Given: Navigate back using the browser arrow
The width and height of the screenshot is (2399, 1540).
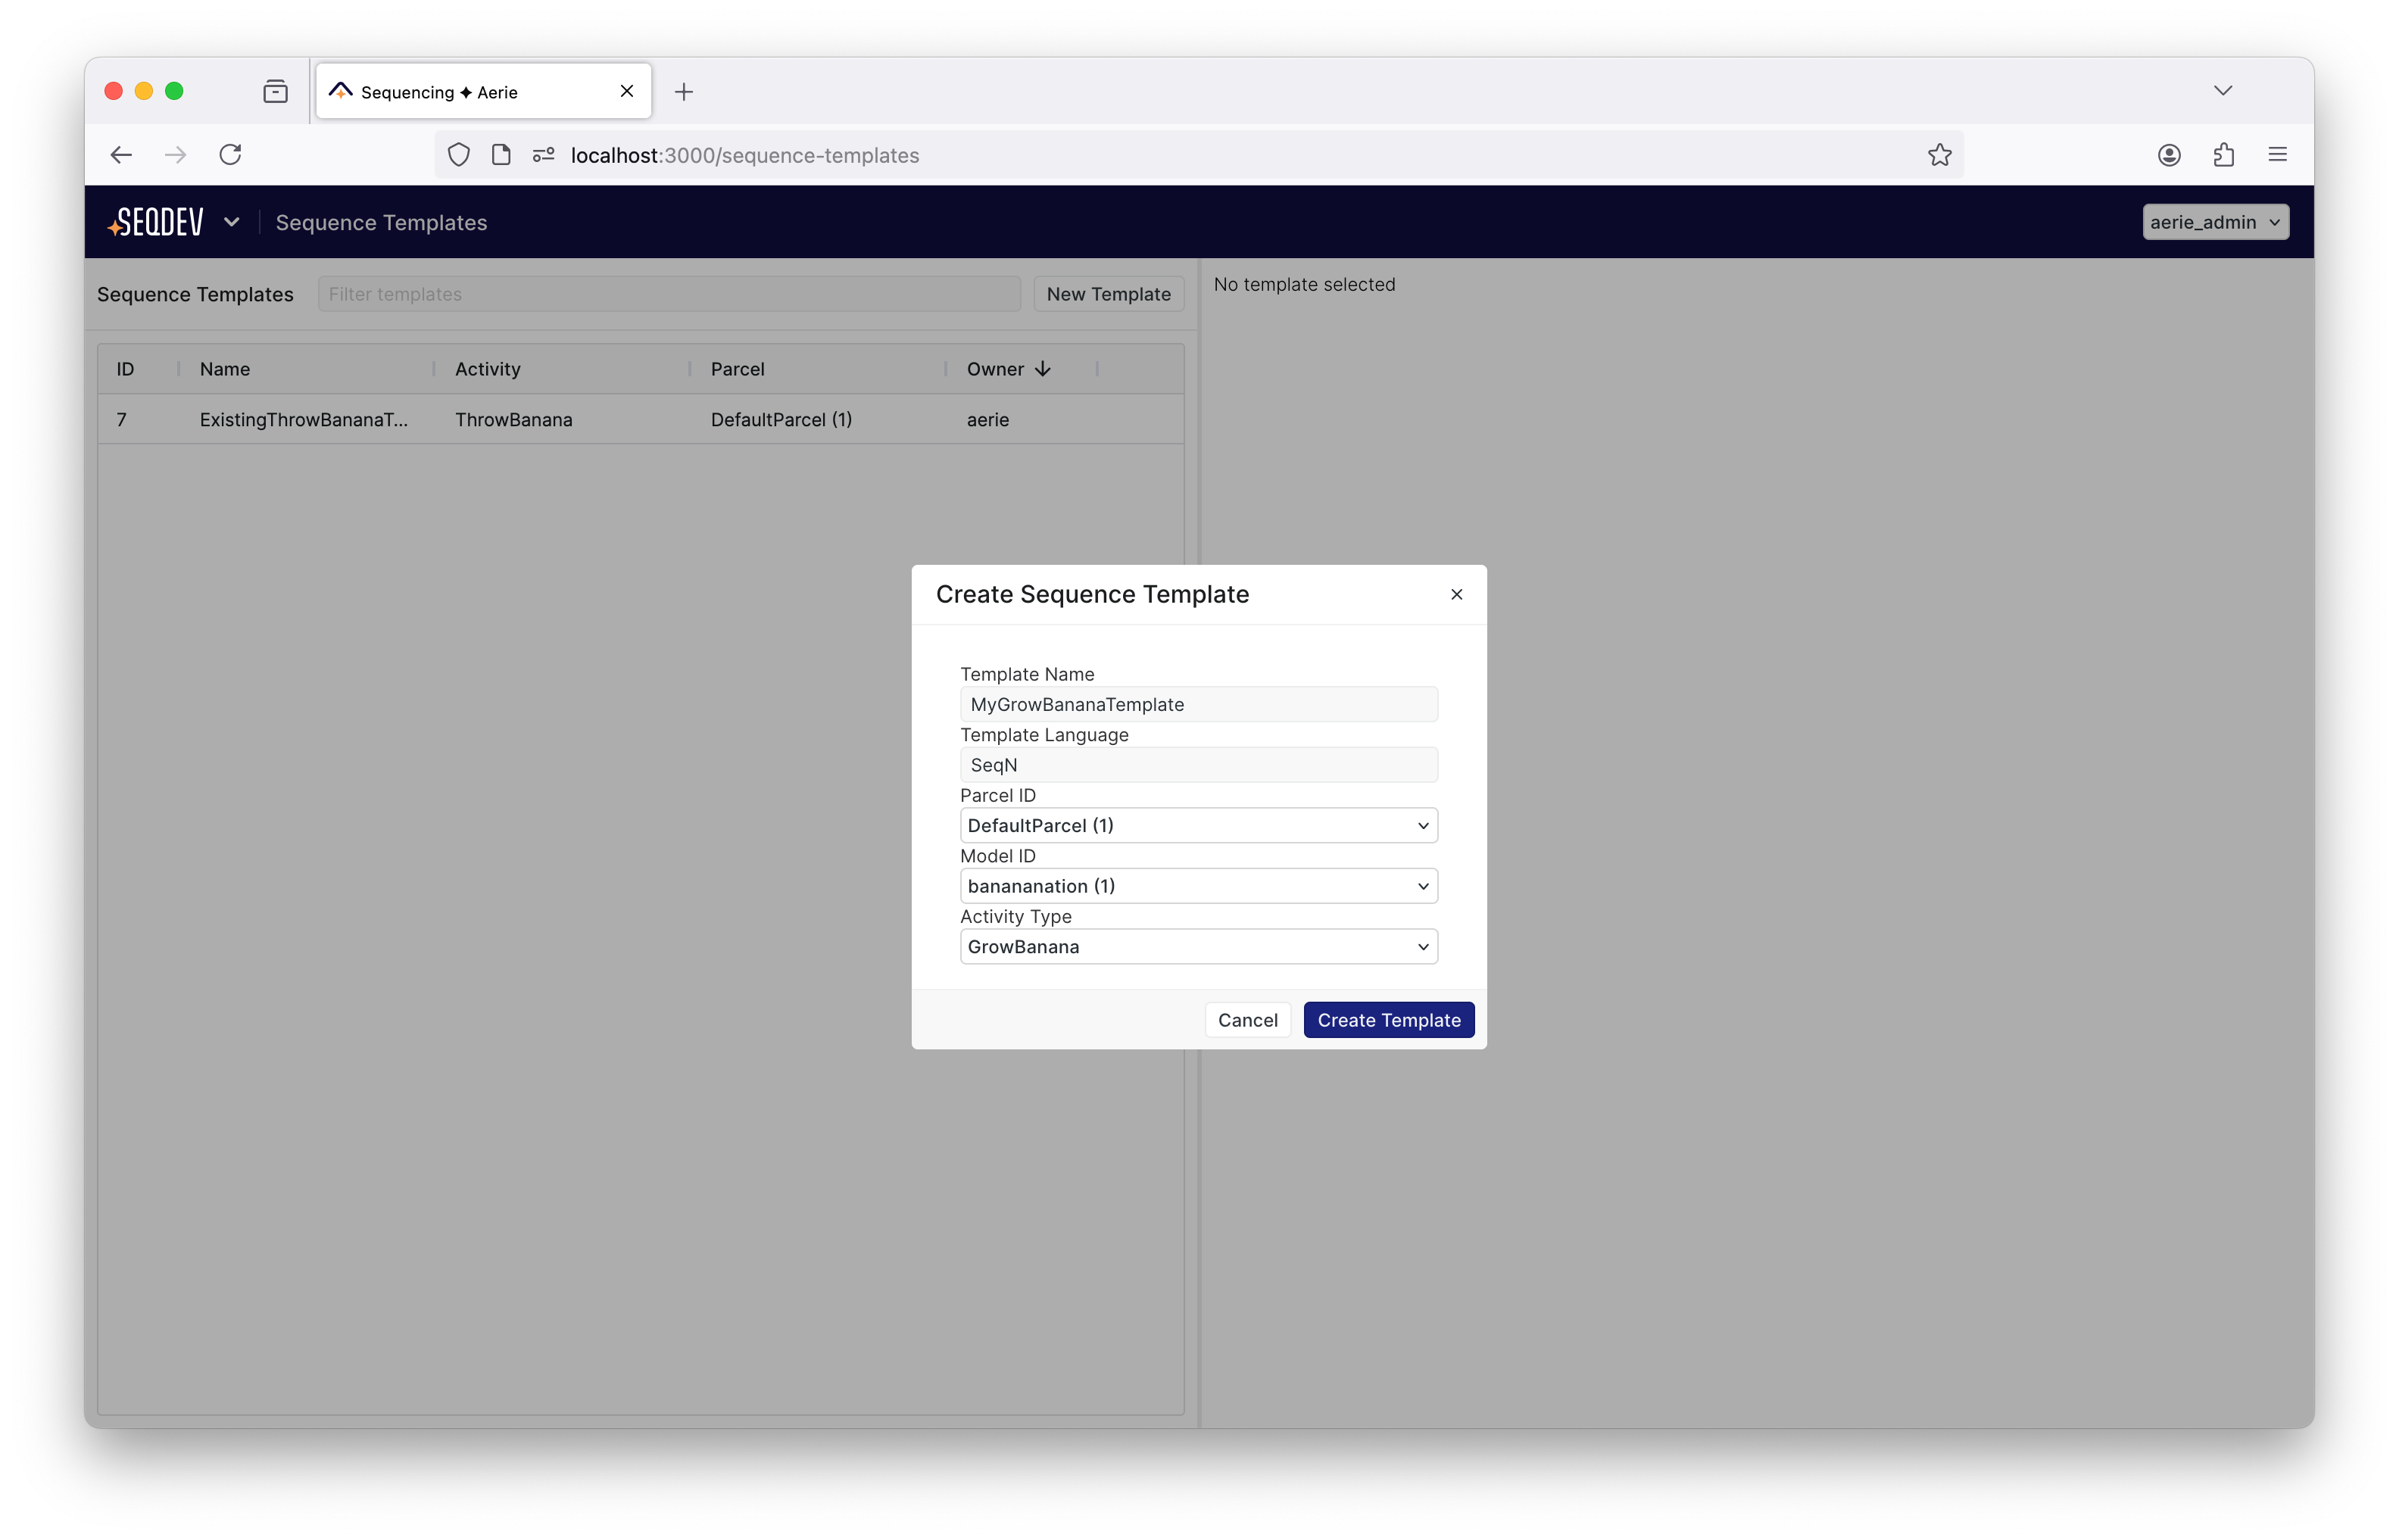Looking at the screenshot, I should coord(121,154).
